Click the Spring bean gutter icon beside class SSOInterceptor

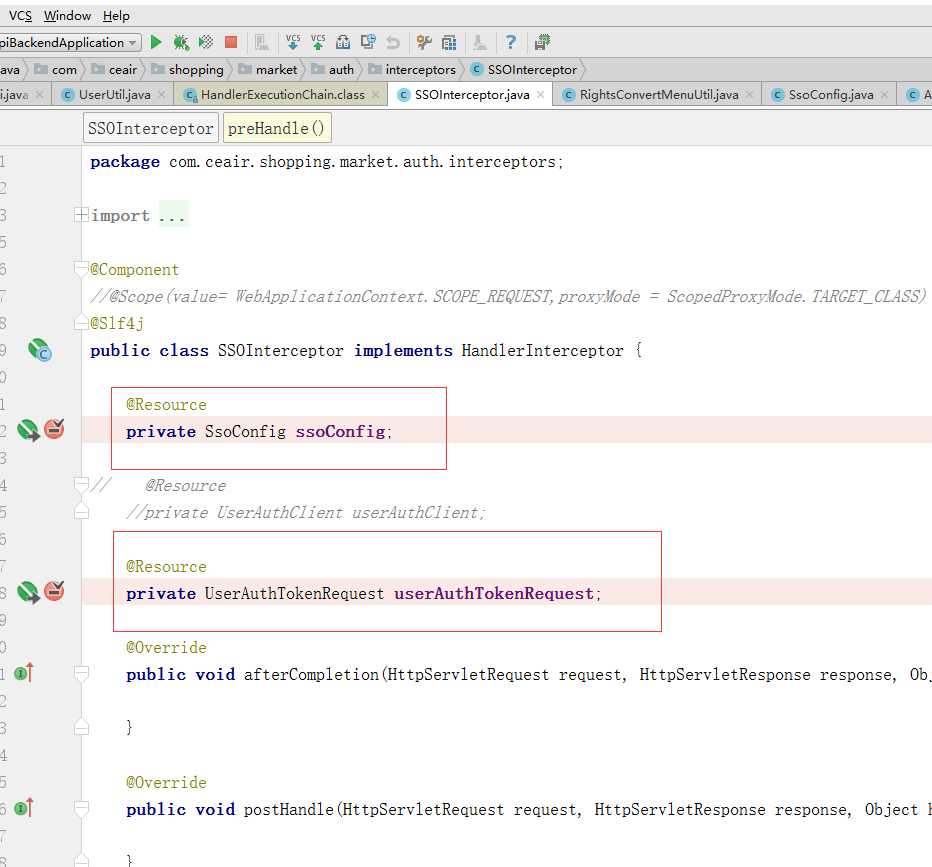(40, 350)
